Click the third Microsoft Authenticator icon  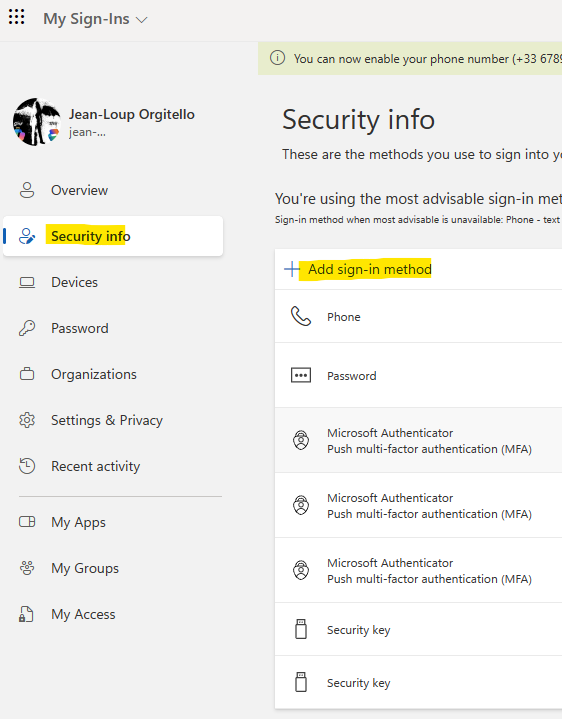pos(301,570)
